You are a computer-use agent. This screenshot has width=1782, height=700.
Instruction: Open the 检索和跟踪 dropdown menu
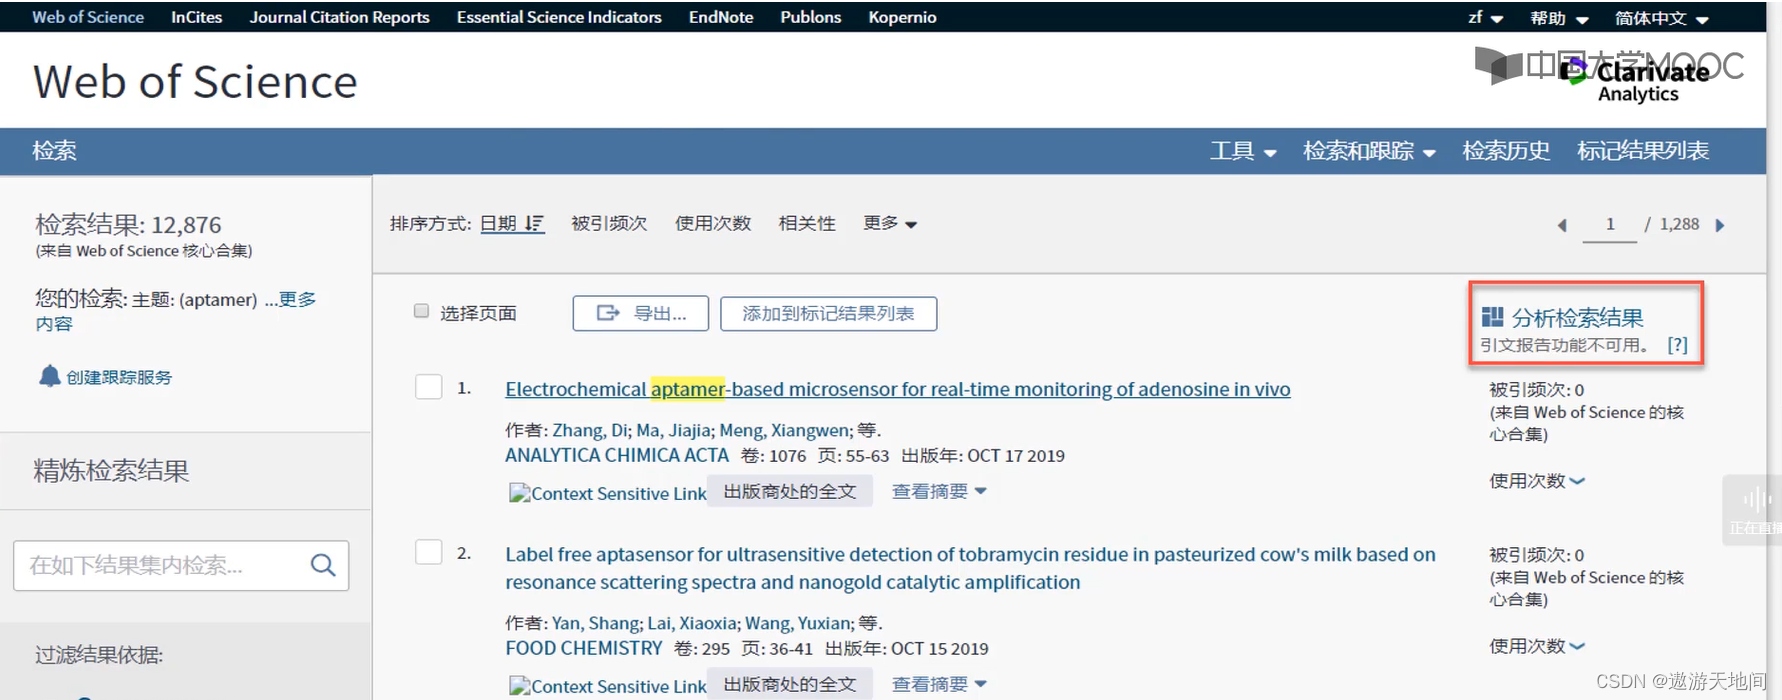(x=1369, y=151)
